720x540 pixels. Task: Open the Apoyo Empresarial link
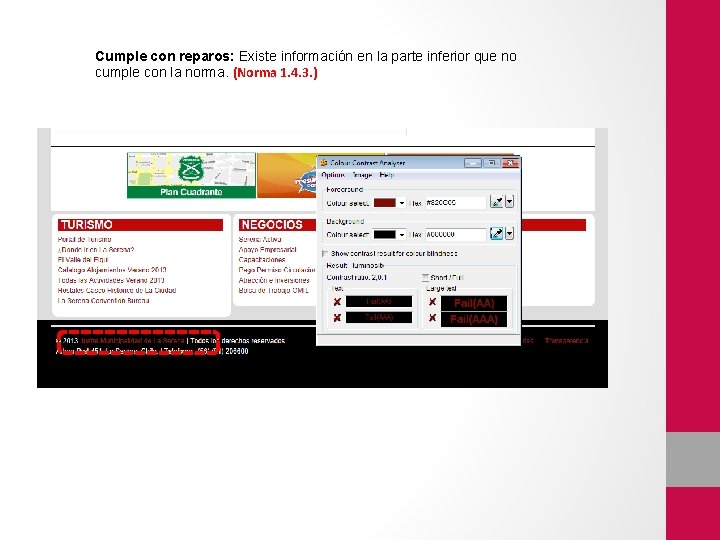(x=267, y=250)
